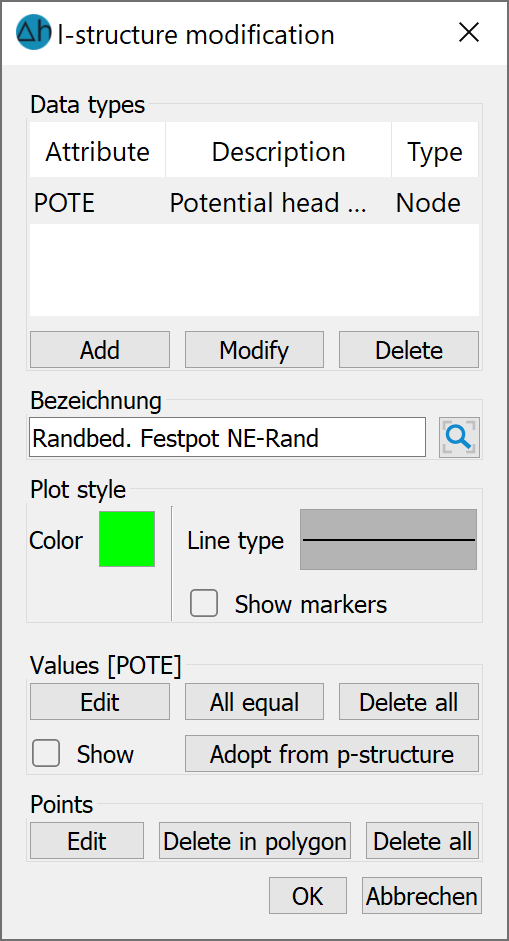Screen dimensions: 509x941
Task: Select the Attribute column header
Action: [x=98, y=152]
